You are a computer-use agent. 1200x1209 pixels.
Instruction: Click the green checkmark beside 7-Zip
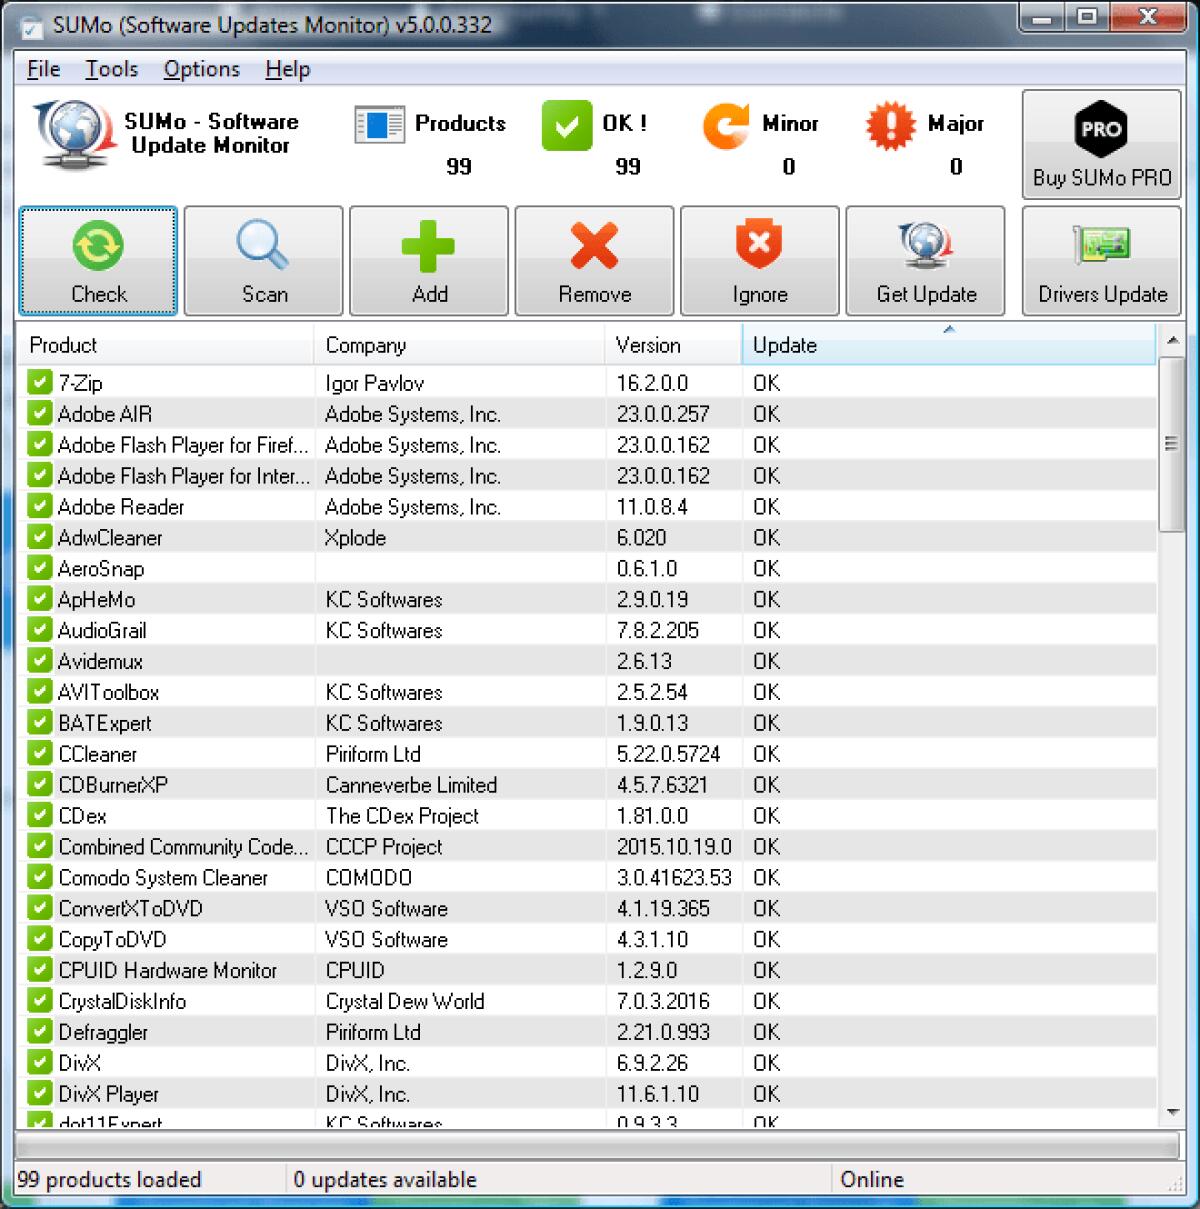coord(38,382)
